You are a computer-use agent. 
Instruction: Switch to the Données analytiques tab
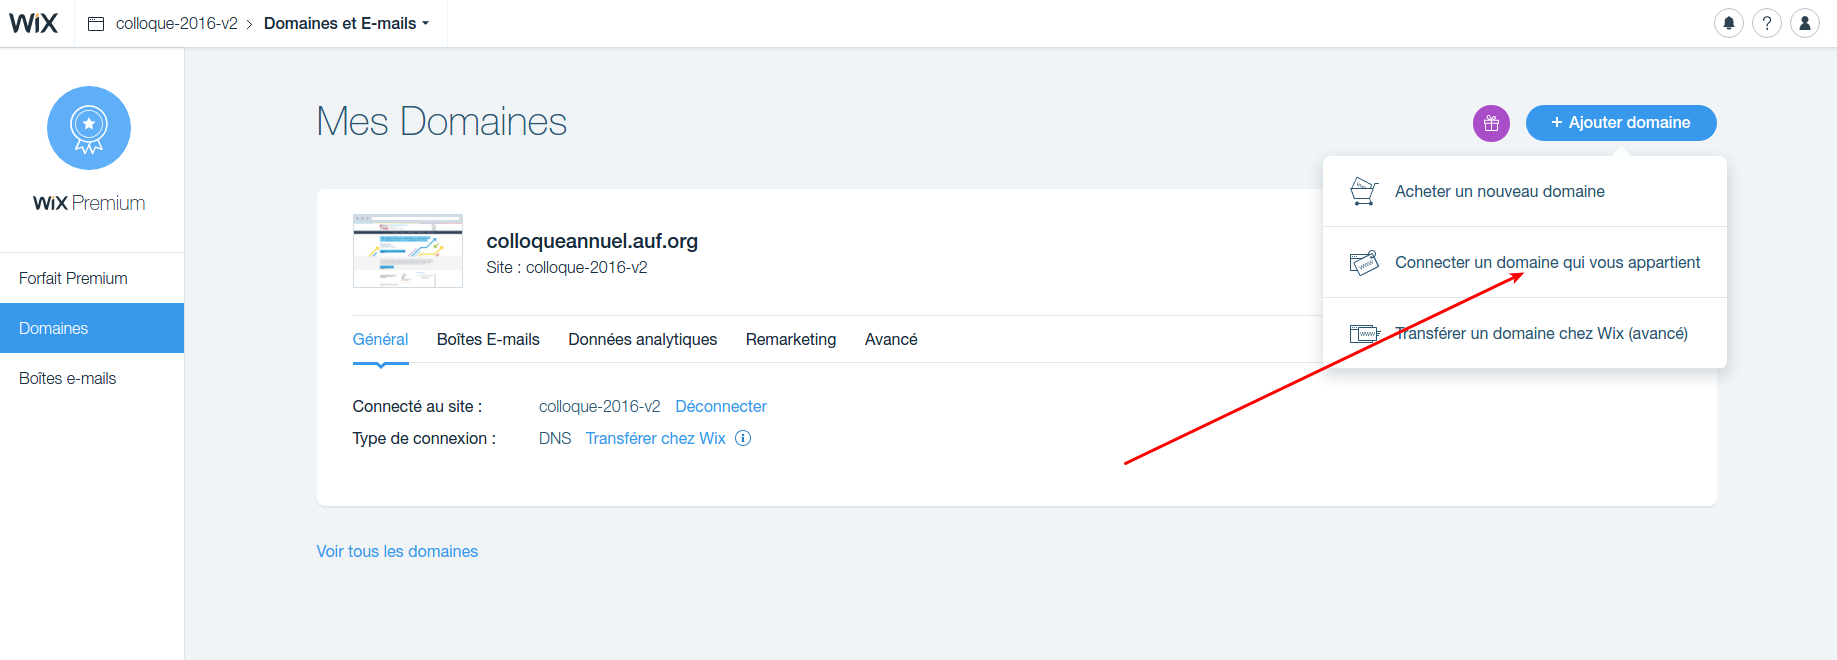point(643,339)
